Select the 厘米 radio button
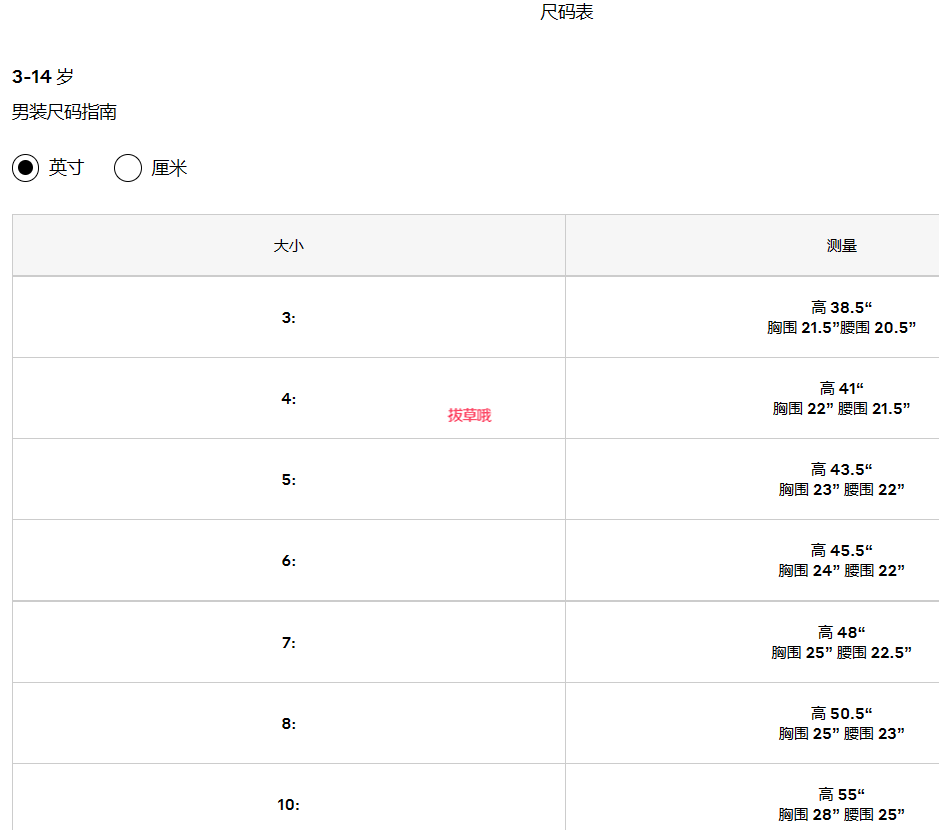Screen dimensions: 939x830 128,168
